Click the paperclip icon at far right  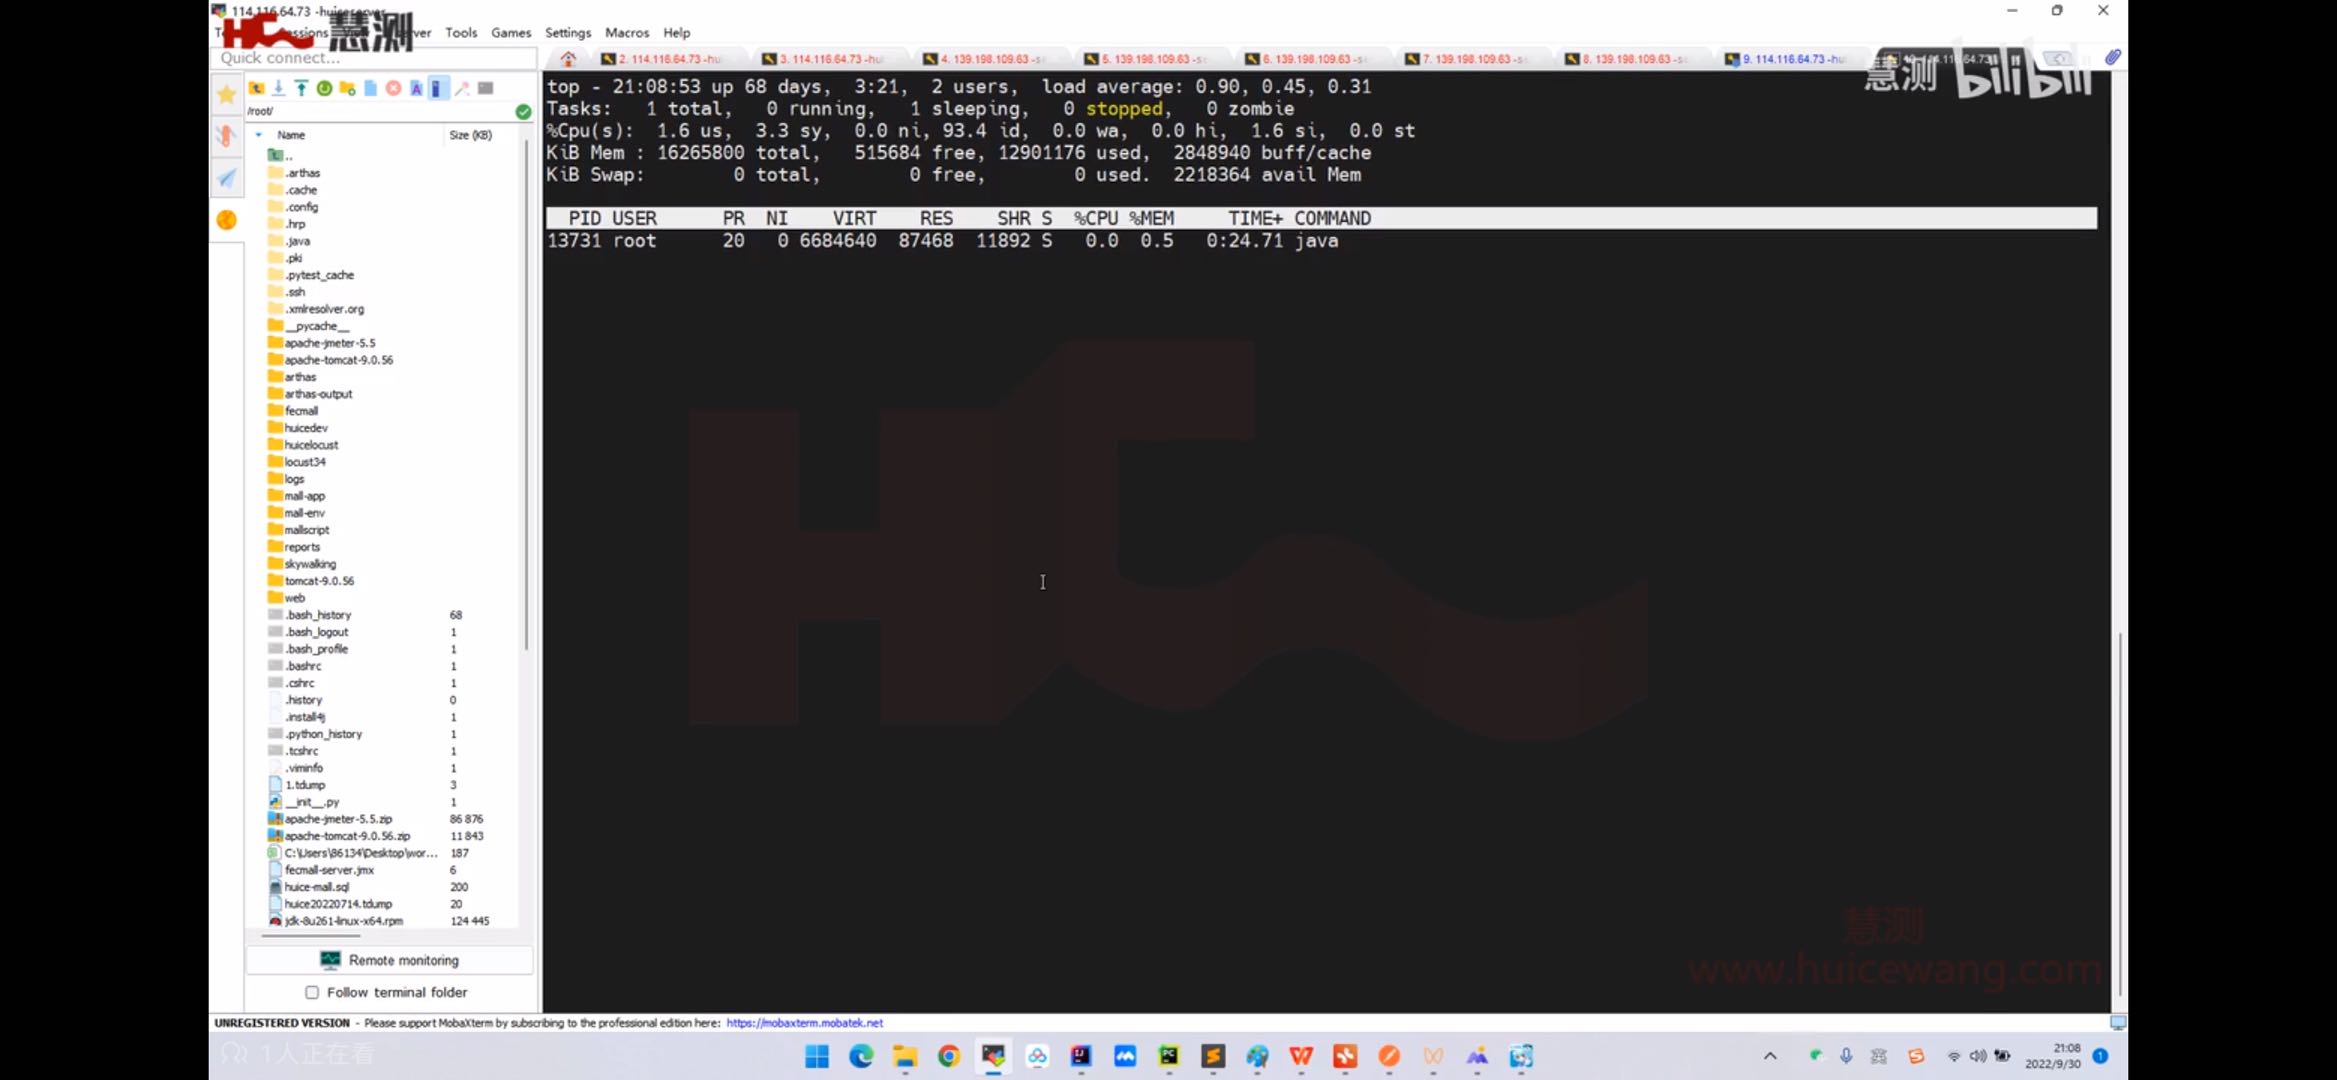pos(2112,58)
